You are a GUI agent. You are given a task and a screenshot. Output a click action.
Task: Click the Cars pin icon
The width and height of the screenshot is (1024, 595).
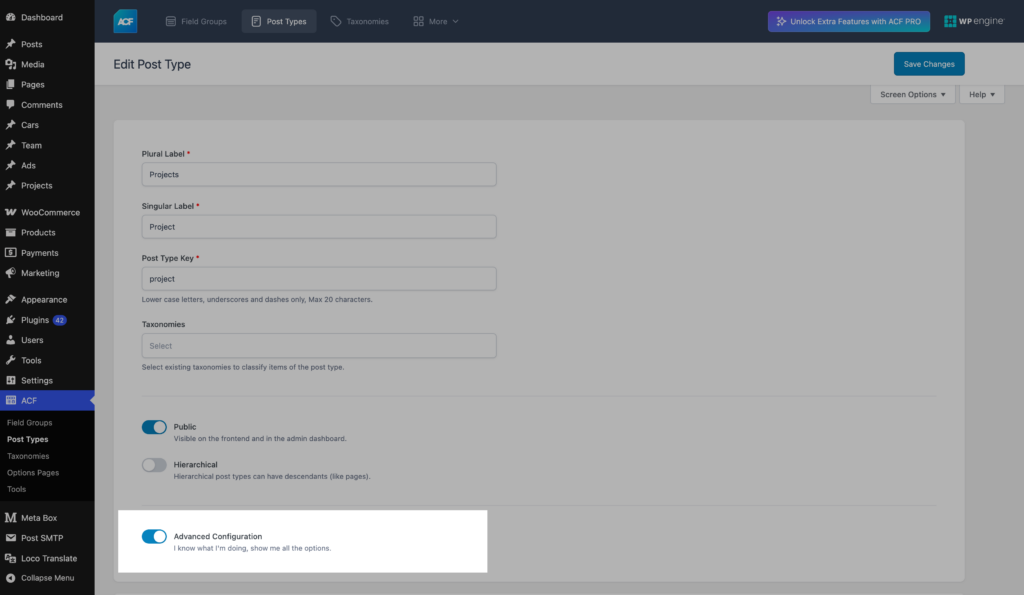(x=10, y=125)
